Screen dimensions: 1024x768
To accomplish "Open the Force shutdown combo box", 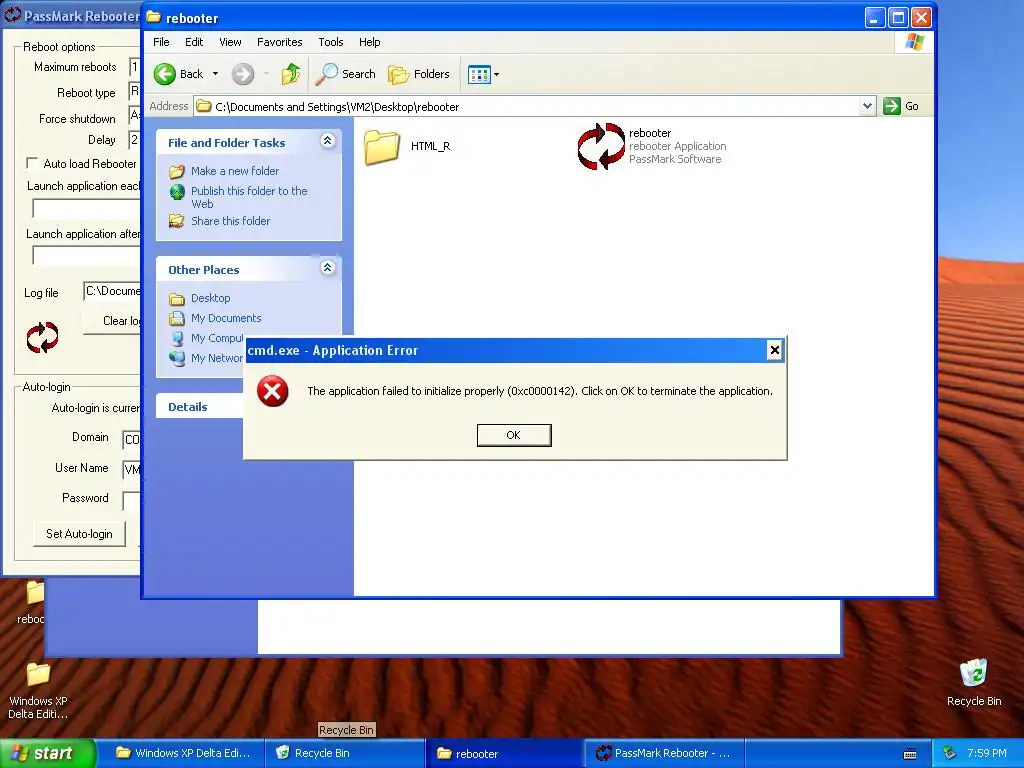I will tap(135, 116).
